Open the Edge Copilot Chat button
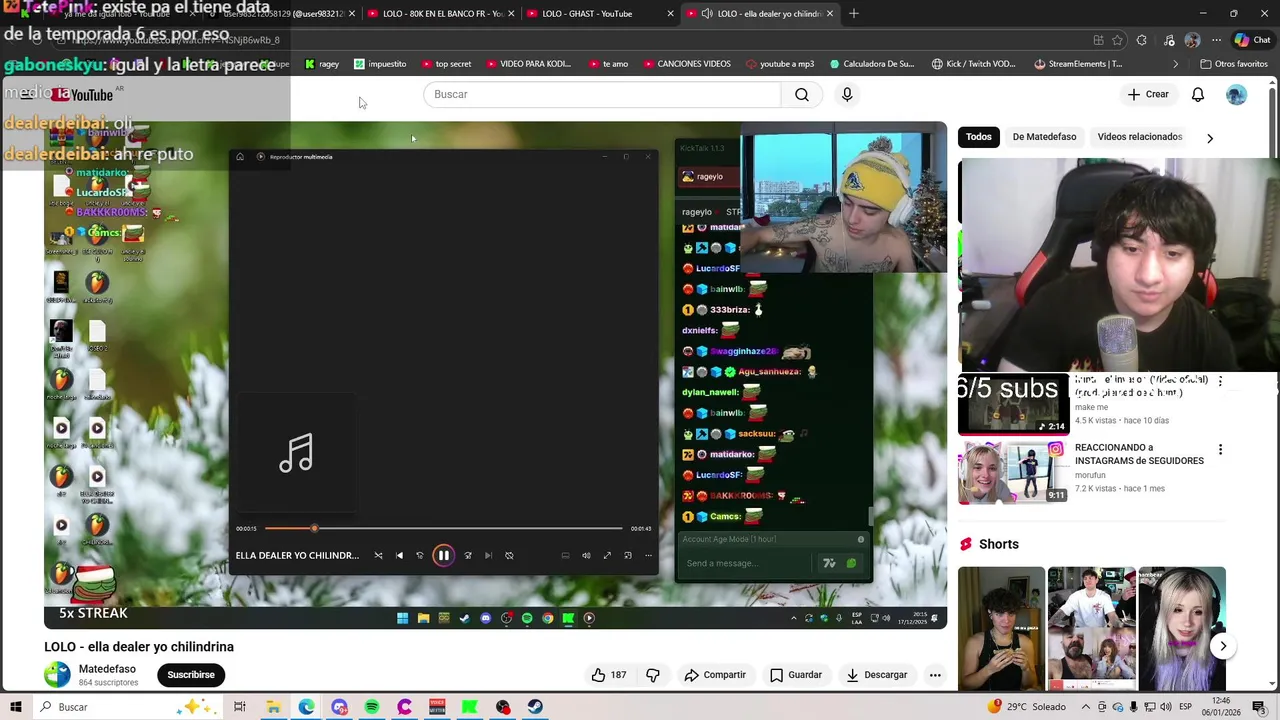Image resolution: width=1280 pixels, height=720 pixels. 1252,40
